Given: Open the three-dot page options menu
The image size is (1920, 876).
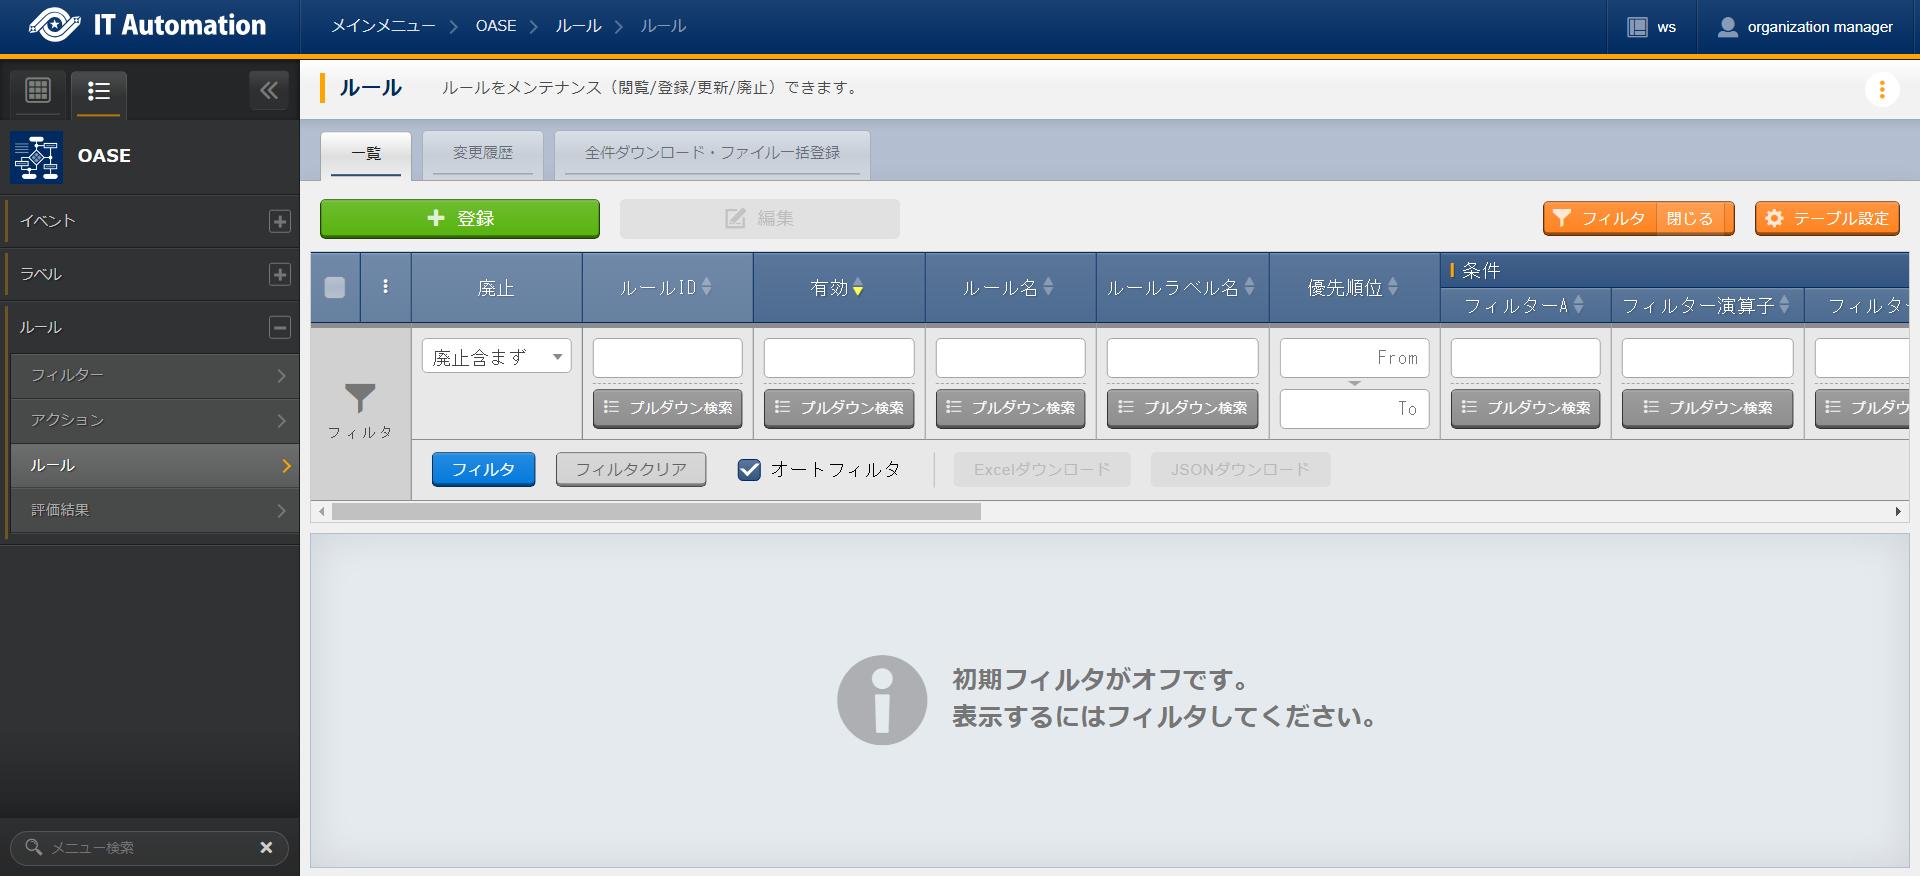Looking at the screenshot, I should [x=1881, y=89].
